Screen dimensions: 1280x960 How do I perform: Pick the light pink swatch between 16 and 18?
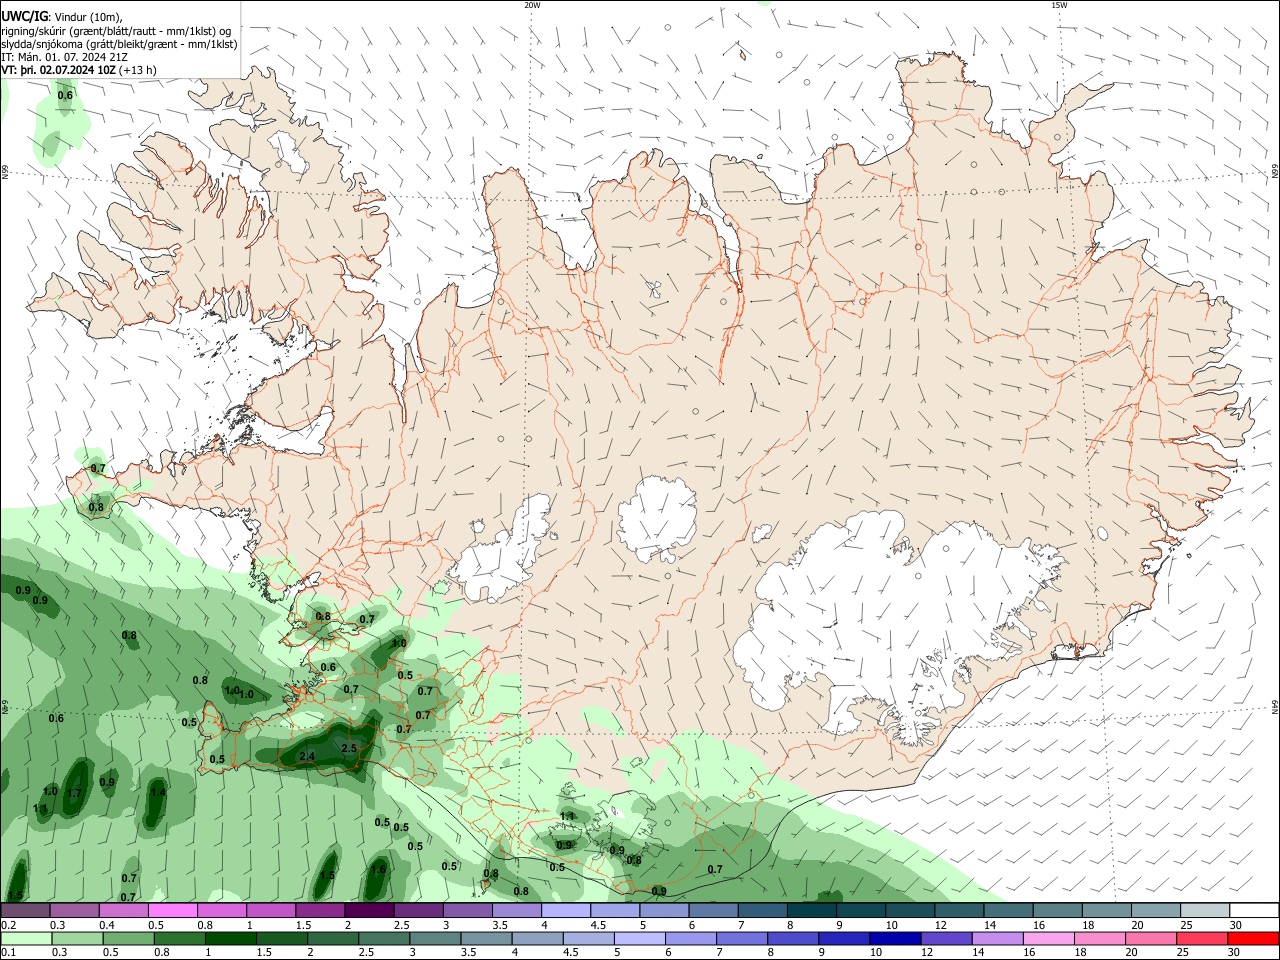click(x=1049, y=938)
